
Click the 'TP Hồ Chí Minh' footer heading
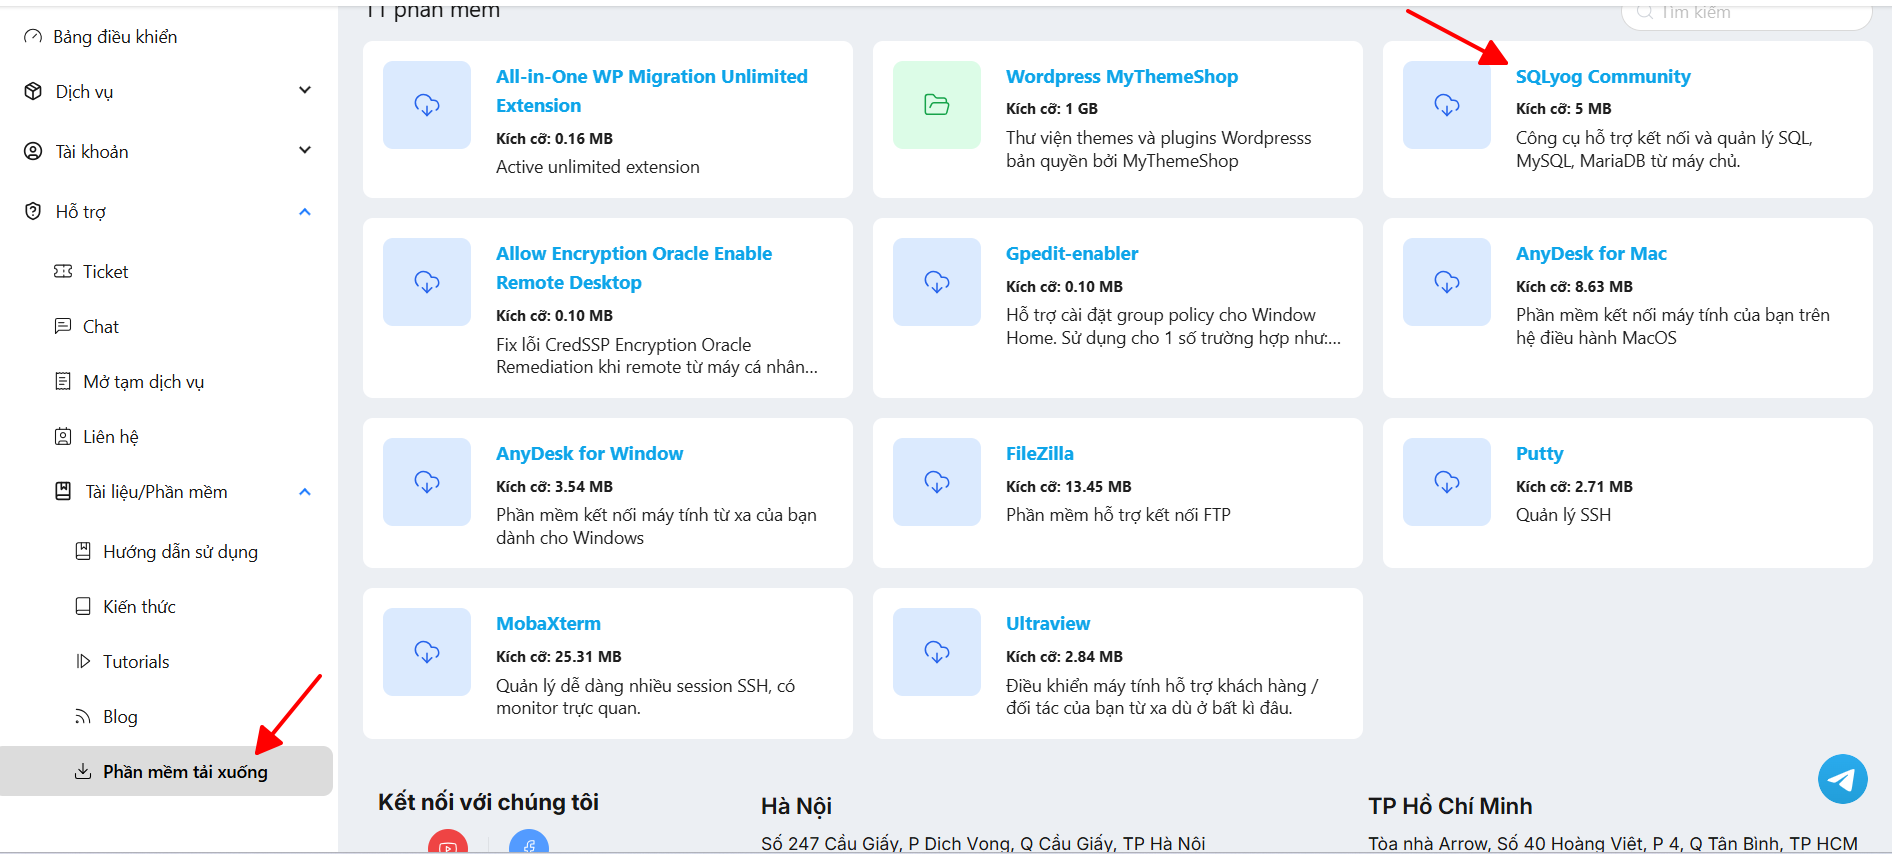pyautogui.click(x=1450, y=806)
